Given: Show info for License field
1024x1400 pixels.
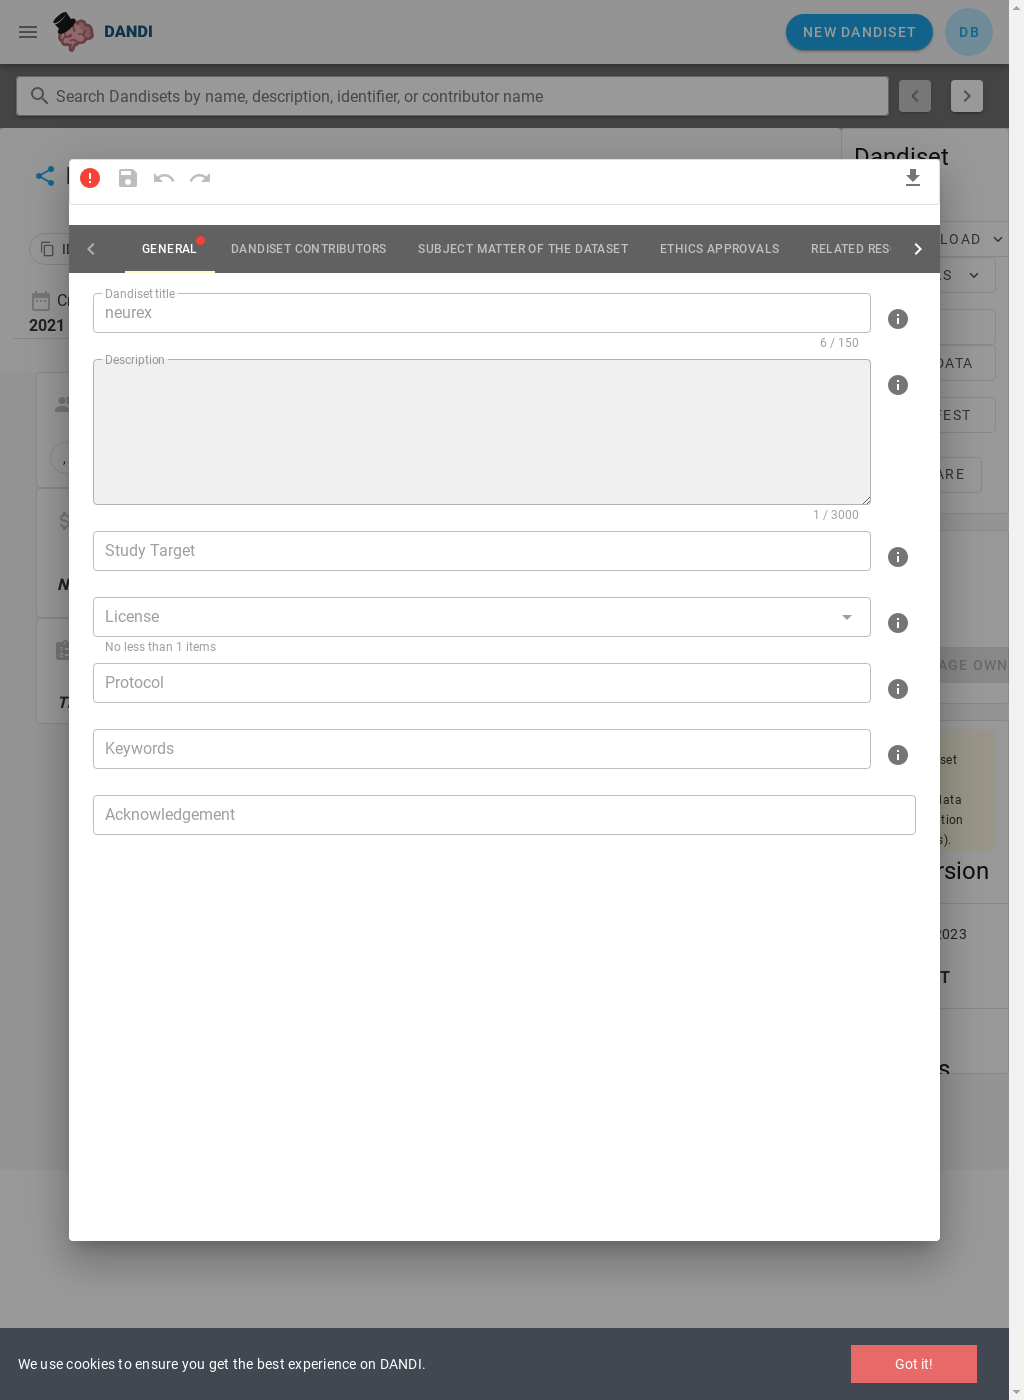Looking at the screenshot, I should point(898,623).
